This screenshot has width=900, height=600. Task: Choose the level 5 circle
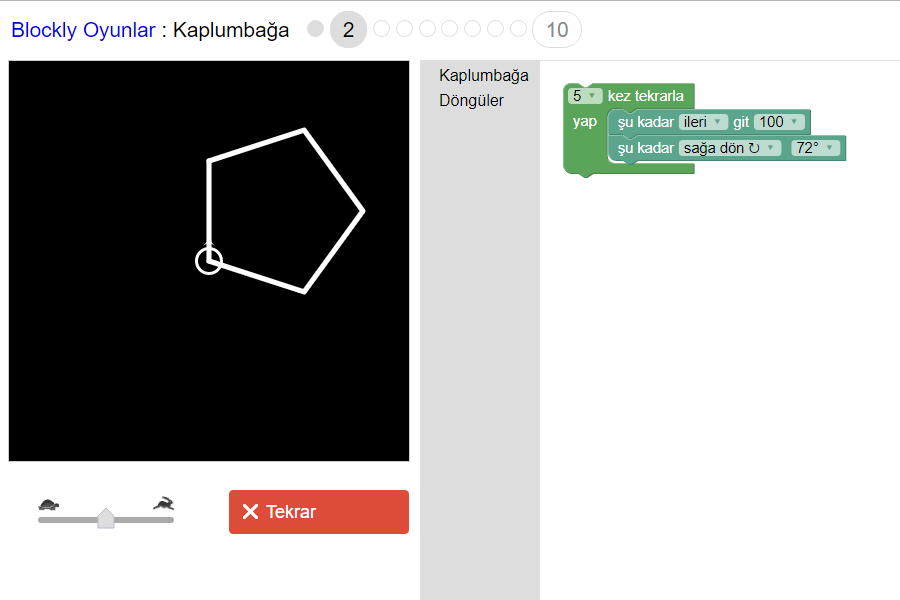point(427,29)
